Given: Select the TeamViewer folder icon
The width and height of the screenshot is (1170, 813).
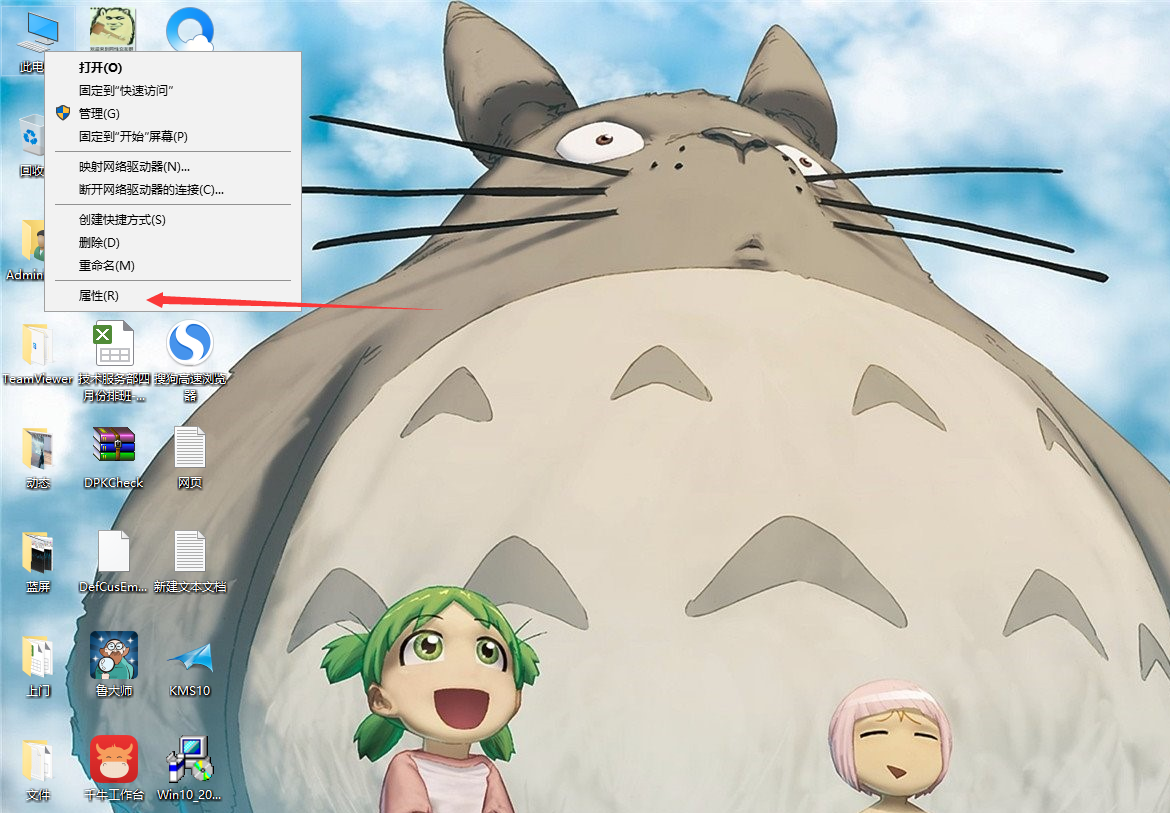Looking at the screenshot, I should click(x=37, y=345).
